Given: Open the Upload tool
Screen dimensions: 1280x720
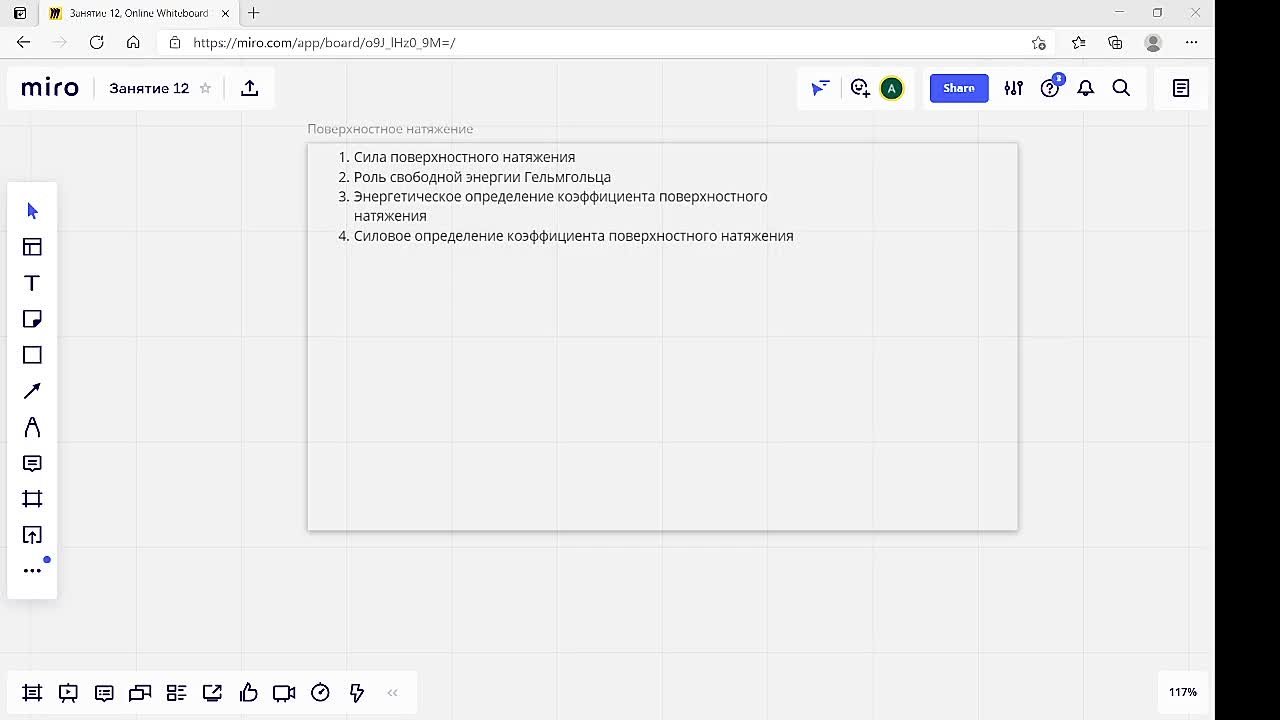Looking at the screenshot, I should (x=32, y=535).
